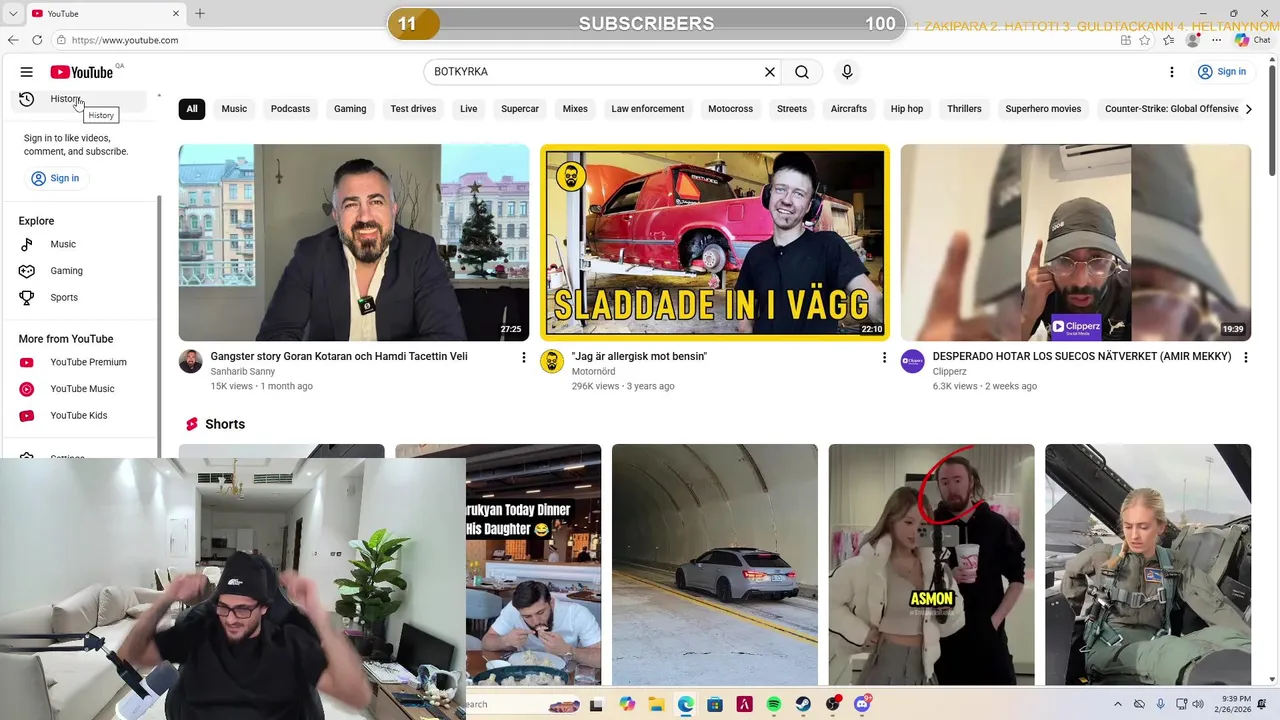This screenshot has height=720, width=1280.
Task: Open "Jag är allergisk mot bensin" title
Action: (640, 356)
